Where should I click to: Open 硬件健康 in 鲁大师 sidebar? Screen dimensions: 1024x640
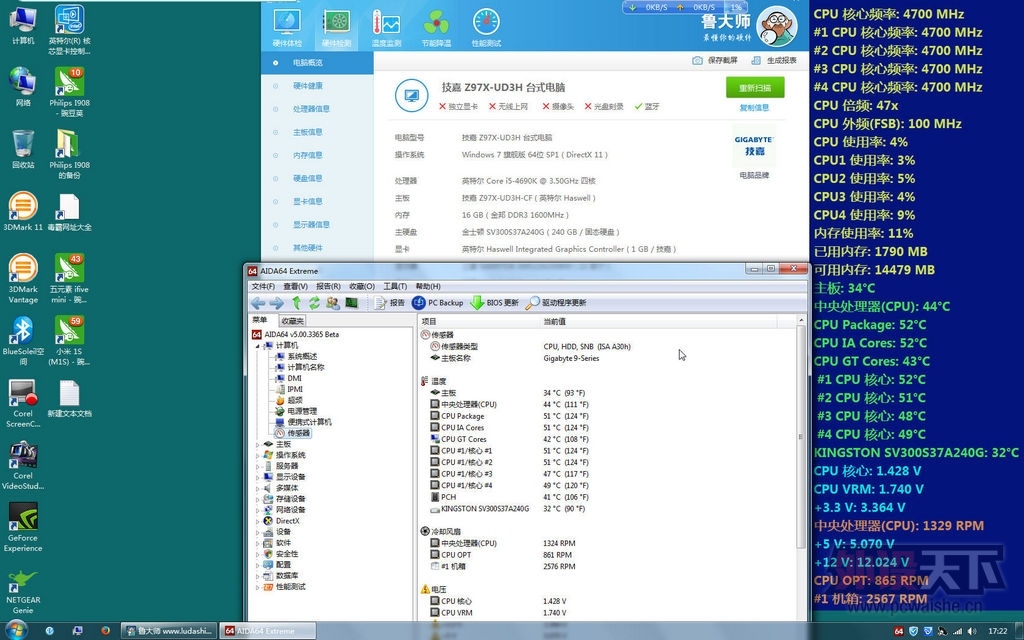tap(308, 86)
